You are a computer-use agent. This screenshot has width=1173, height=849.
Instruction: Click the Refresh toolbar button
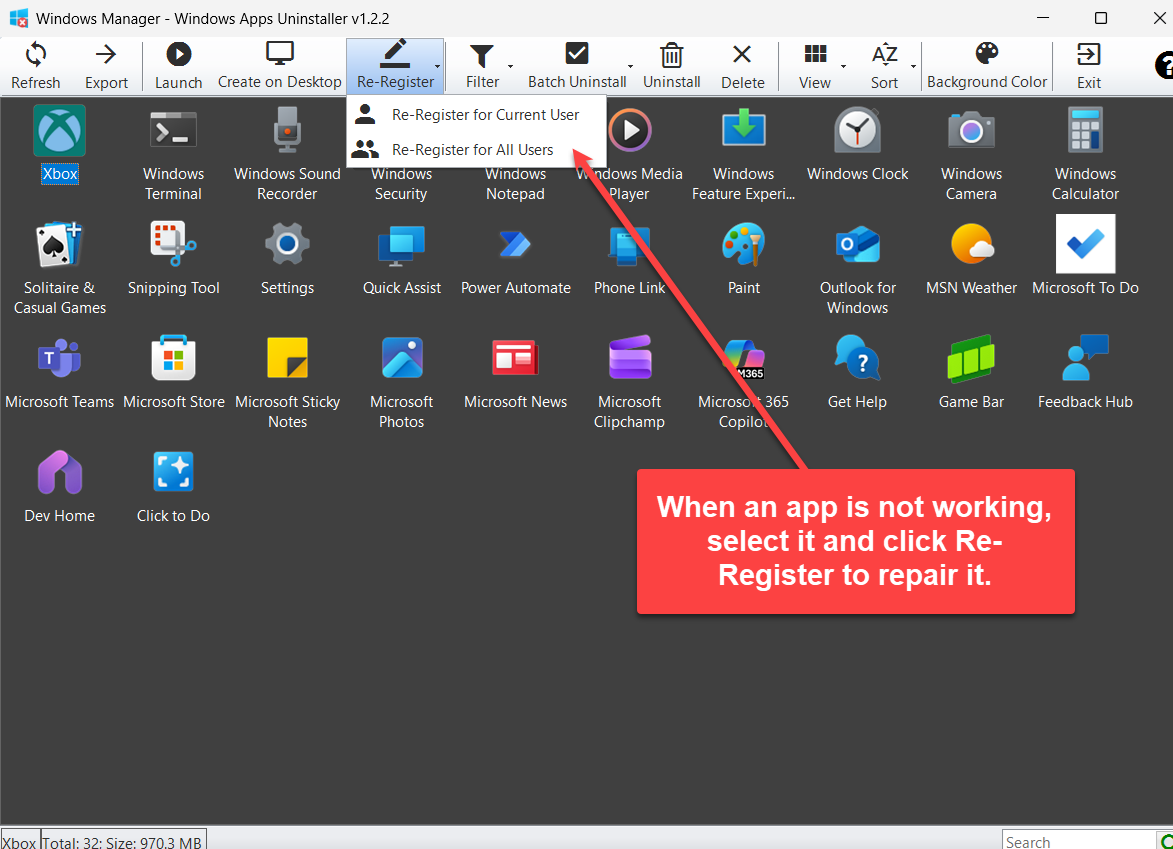(35, 66)
